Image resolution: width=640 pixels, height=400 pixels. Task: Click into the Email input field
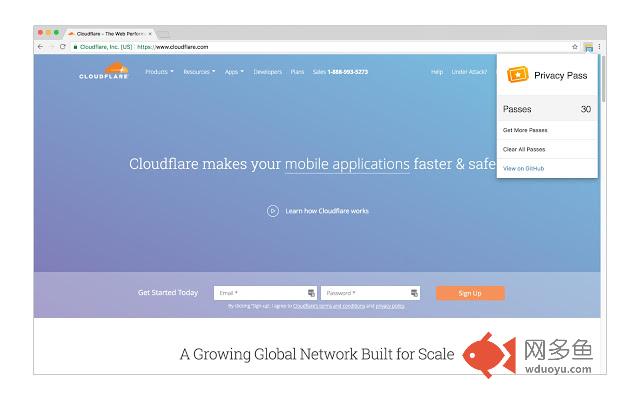(x=260, y=293)
